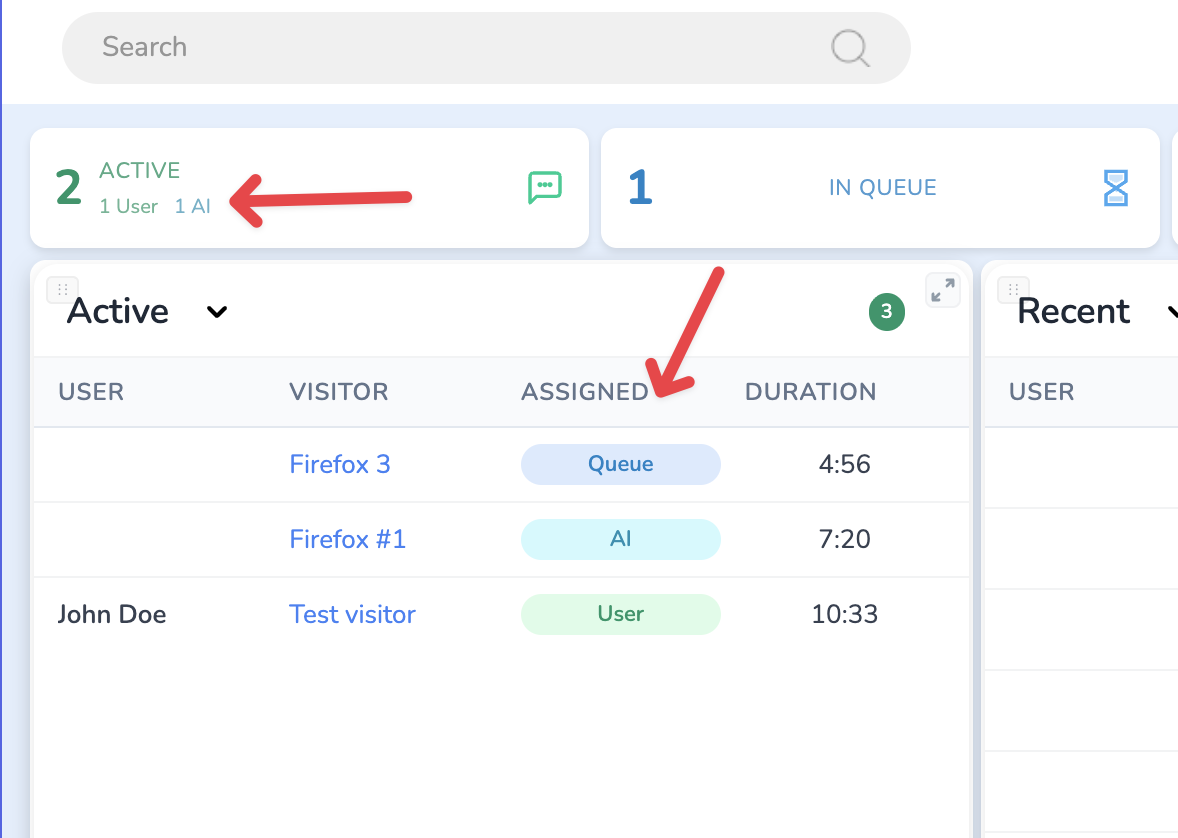Sort by the DURATION column header
The height and width of the screenshot is (838, 1178).
coord(810,392)
